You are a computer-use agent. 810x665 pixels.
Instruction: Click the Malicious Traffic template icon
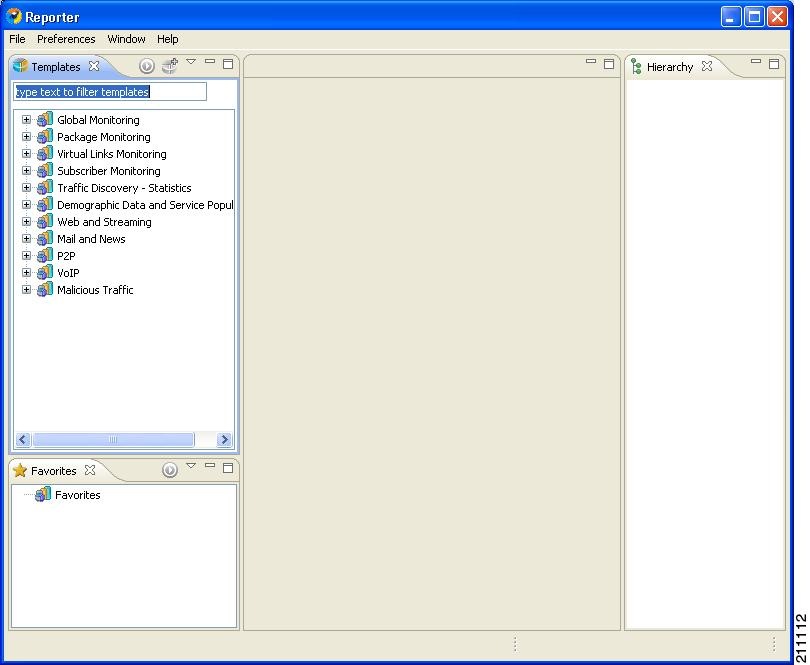44,289
